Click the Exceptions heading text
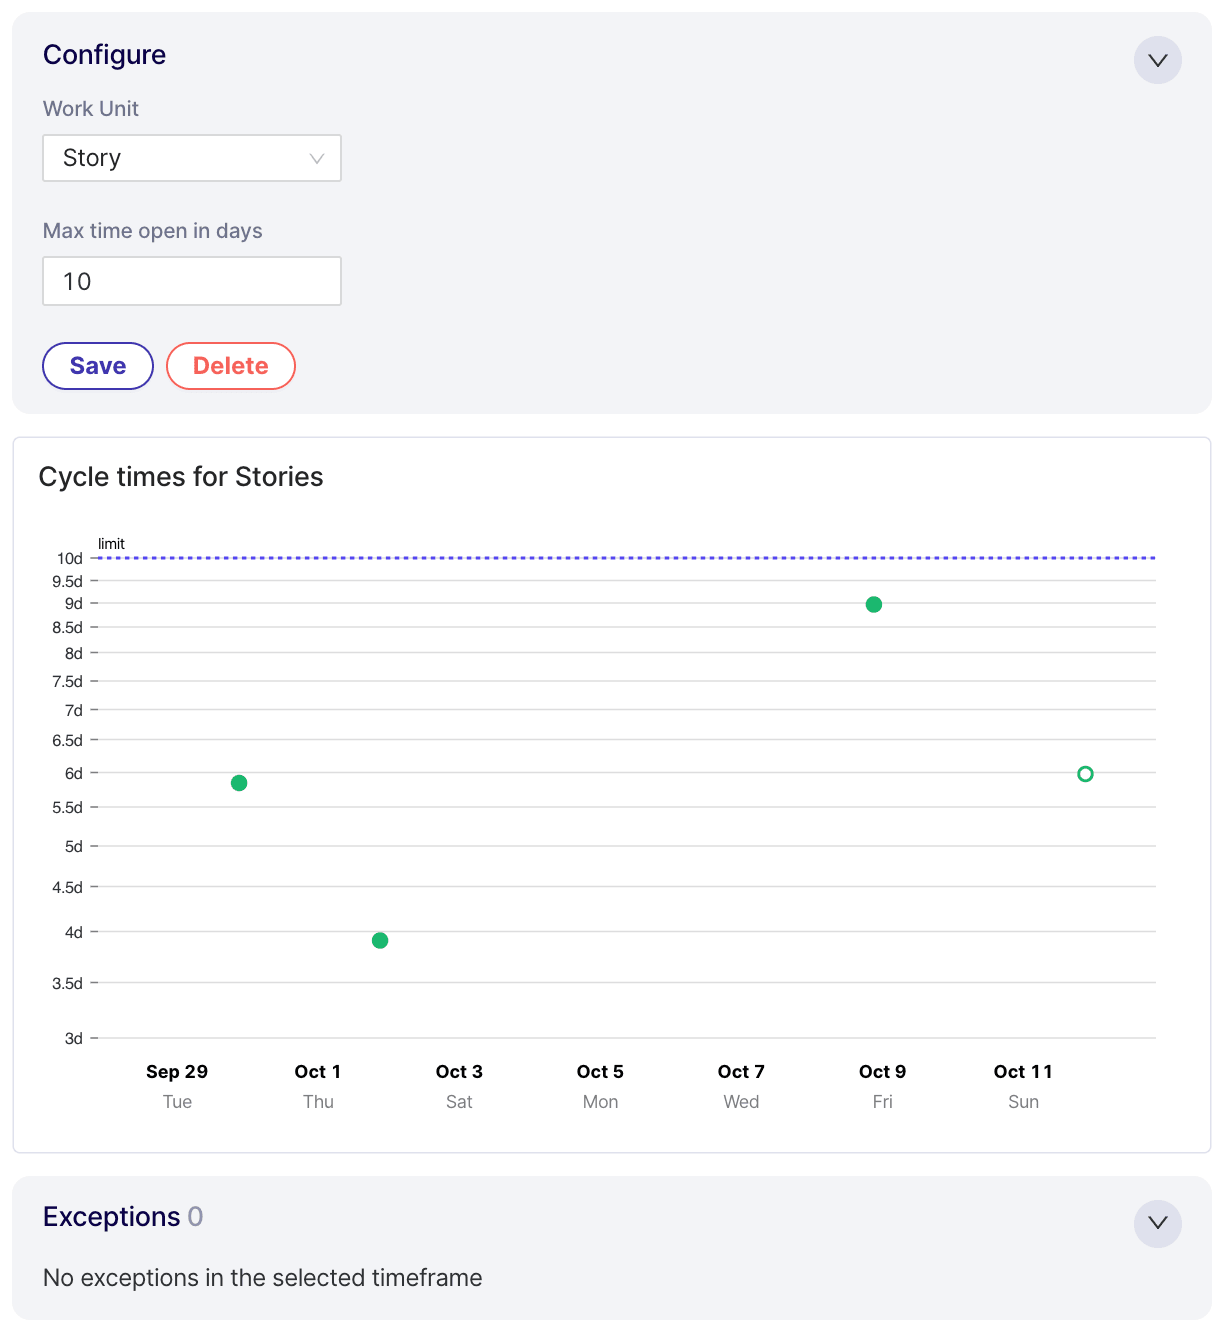Screen dimensions: 1224x1332 pyautogui.click(x=112, y=1217)
